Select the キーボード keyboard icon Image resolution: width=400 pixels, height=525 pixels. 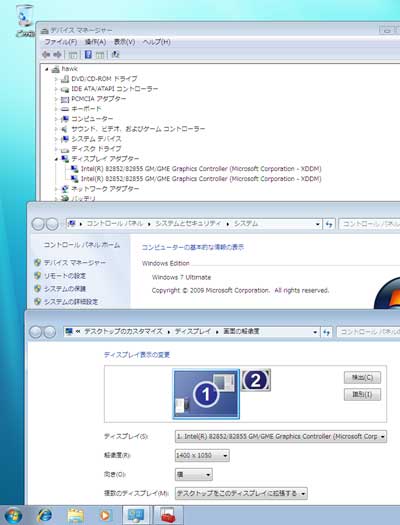[x=65, y=109]
